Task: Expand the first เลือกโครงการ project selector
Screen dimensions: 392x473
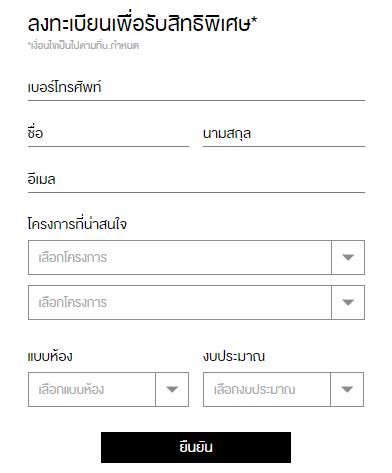Action: [x=196, y=257]
